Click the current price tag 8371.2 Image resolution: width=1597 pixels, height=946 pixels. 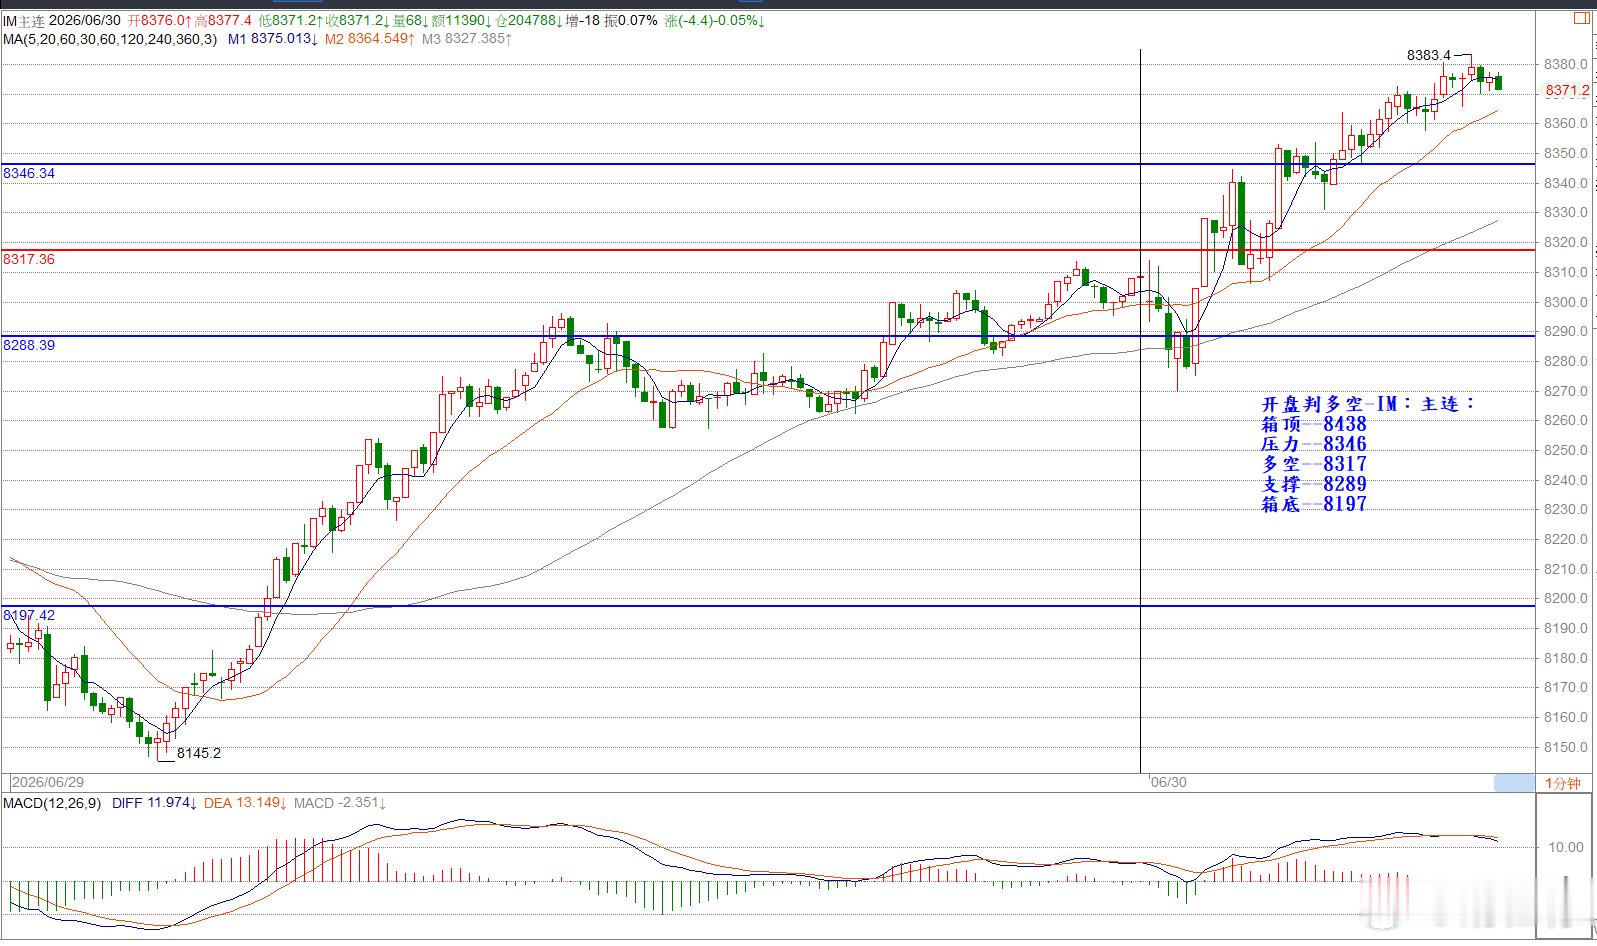[1566, 91]
